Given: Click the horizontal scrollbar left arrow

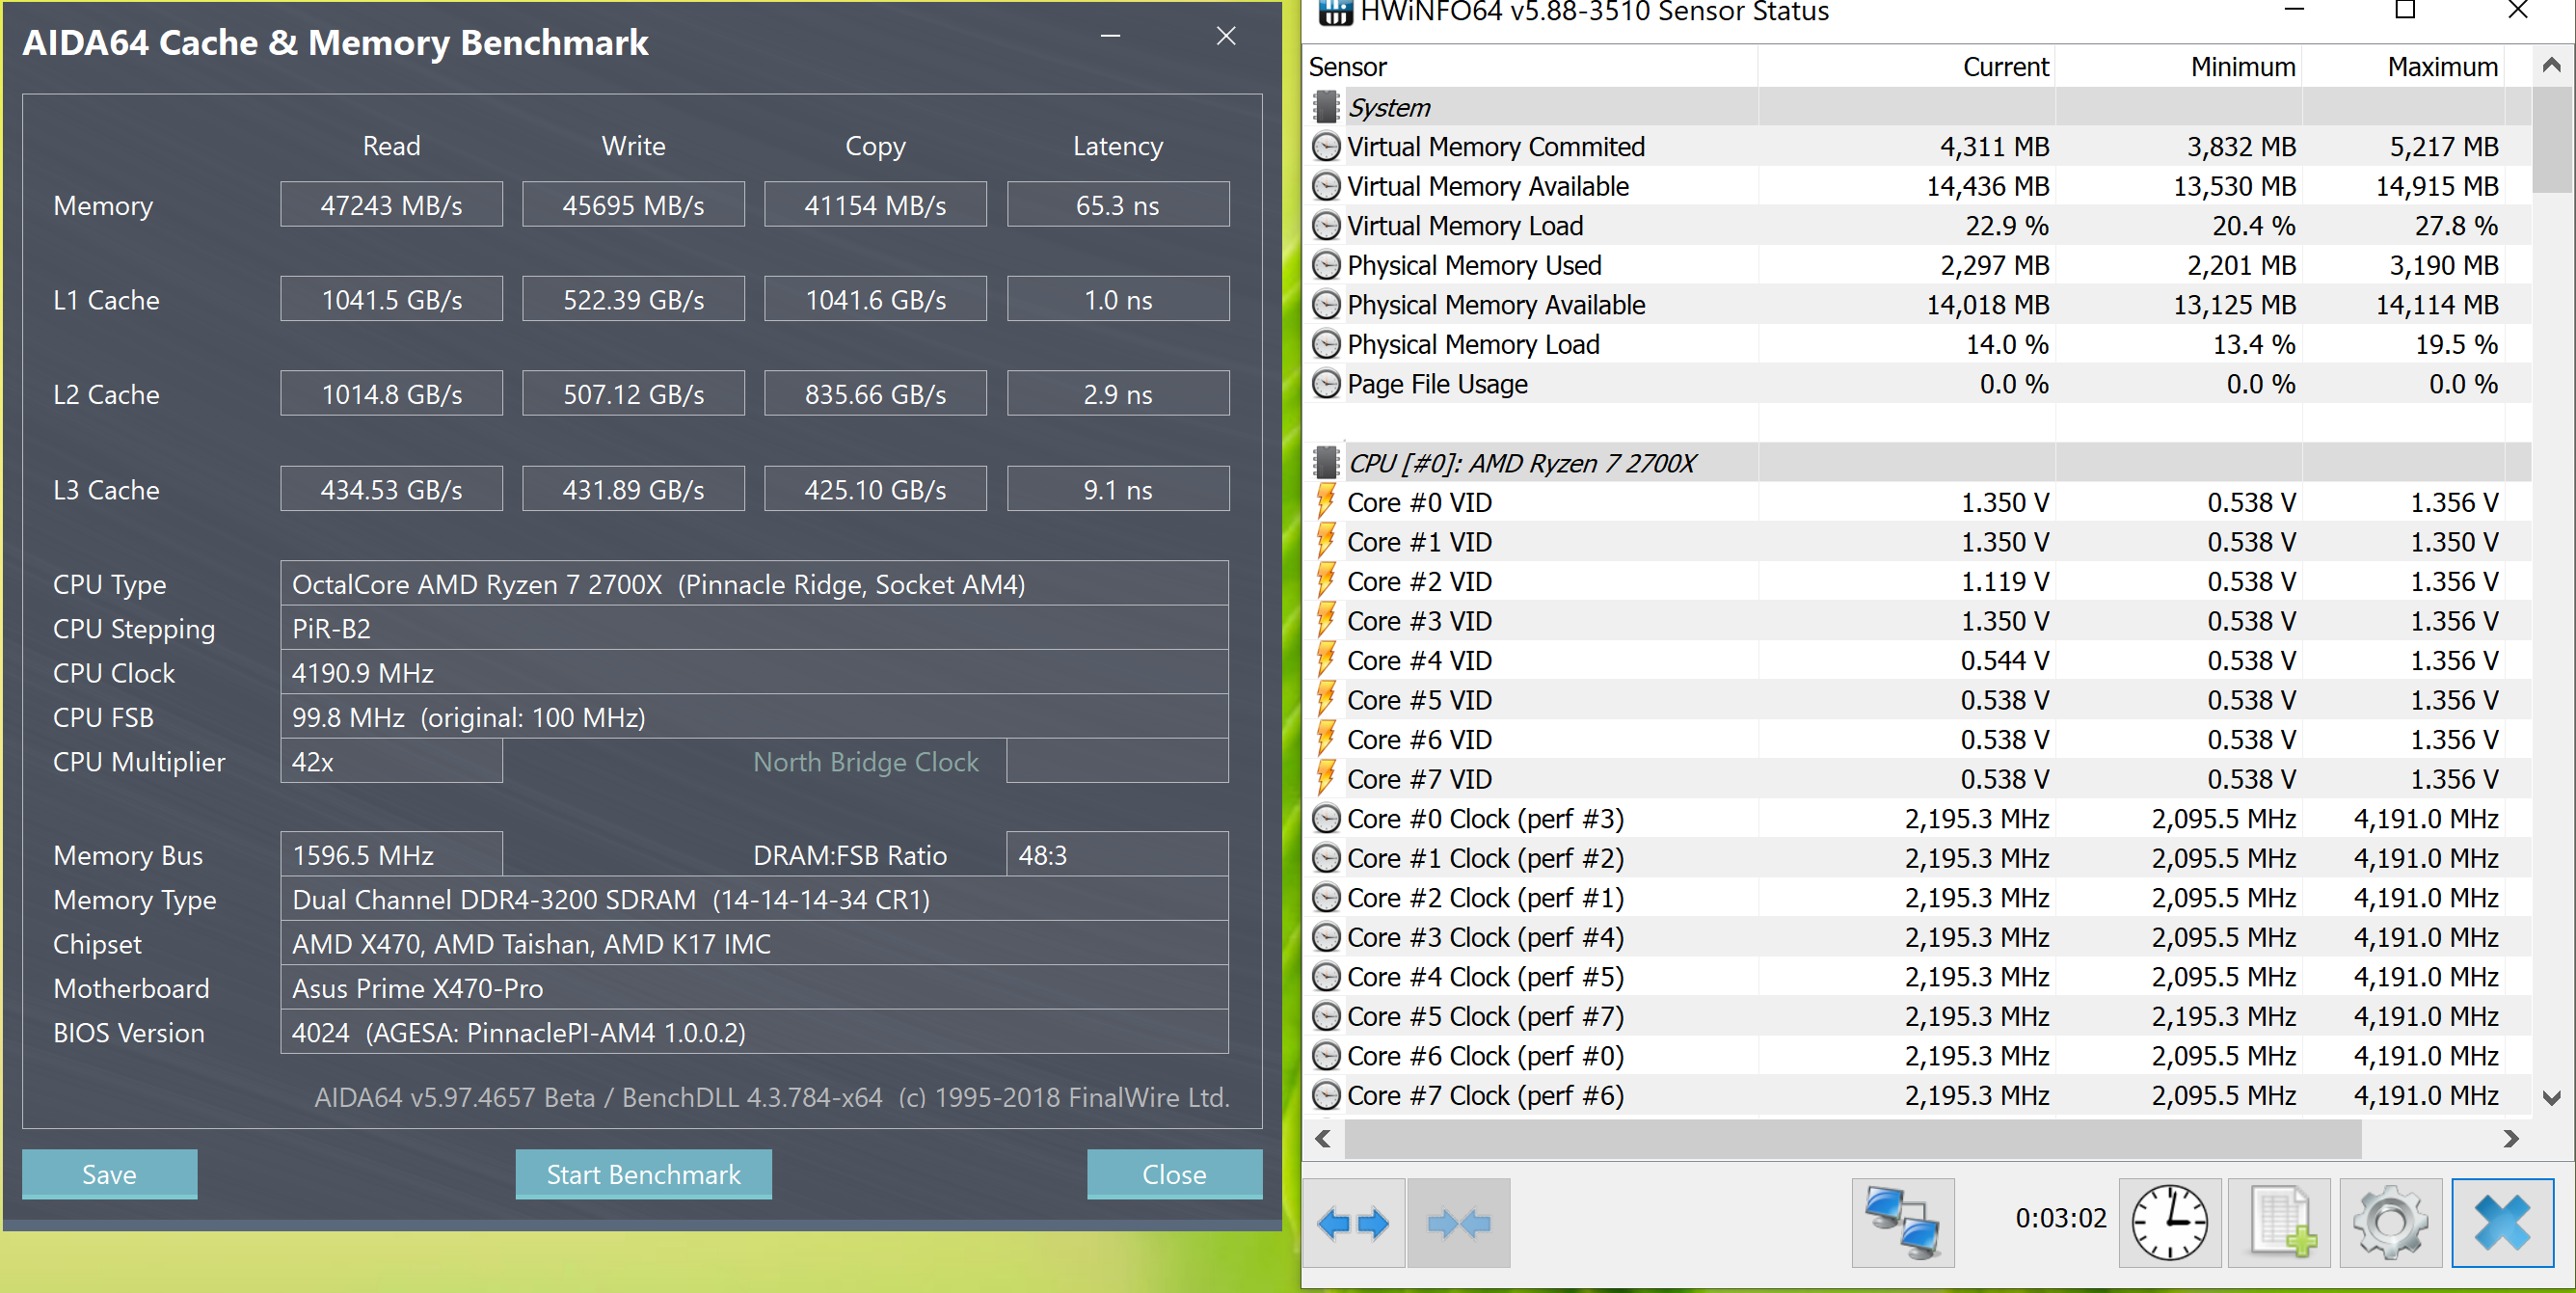Looking at the screenshot, I should pyautogui.click(x=1323, y=1139).
